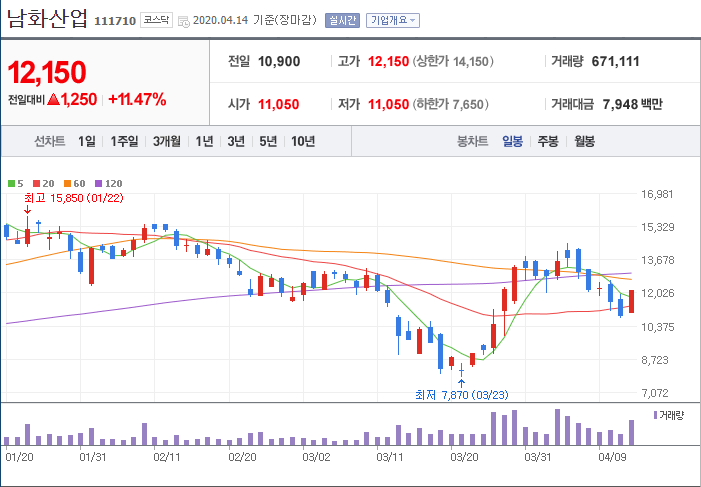Select the 10년 line chart tab

pyautogui.click(x=303, y=142)
